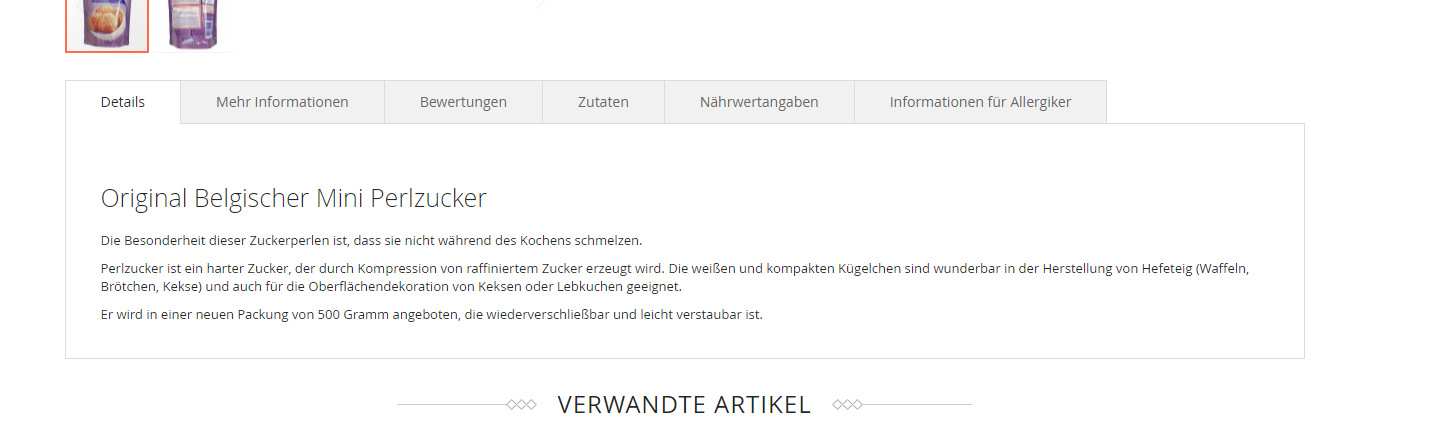
Task: Open Informationen für Allergiker tab
Action: point(980,102)
